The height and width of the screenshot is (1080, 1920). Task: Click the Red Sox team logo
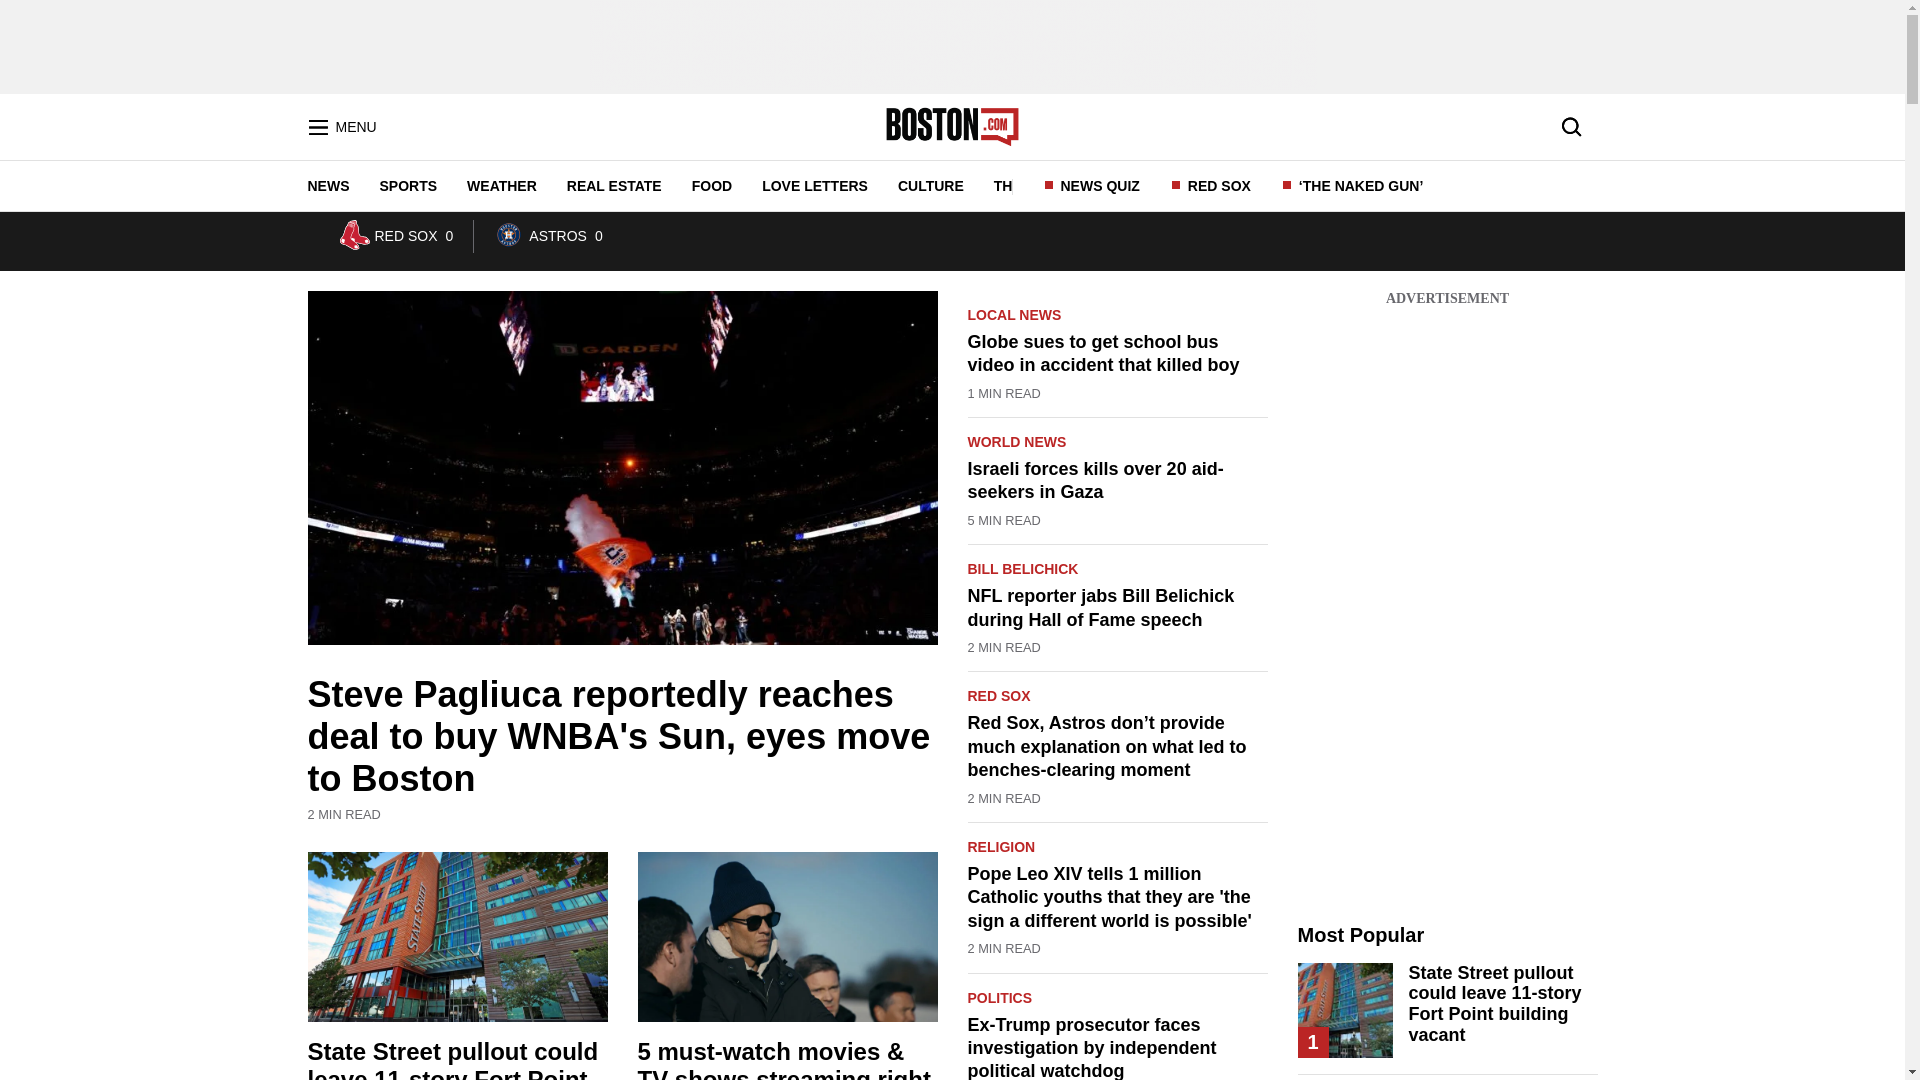pos(353,235)
